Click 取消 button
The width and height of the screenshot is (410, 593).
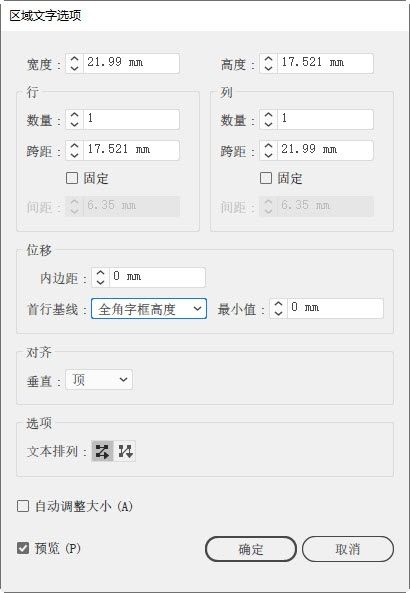point(348,549)
